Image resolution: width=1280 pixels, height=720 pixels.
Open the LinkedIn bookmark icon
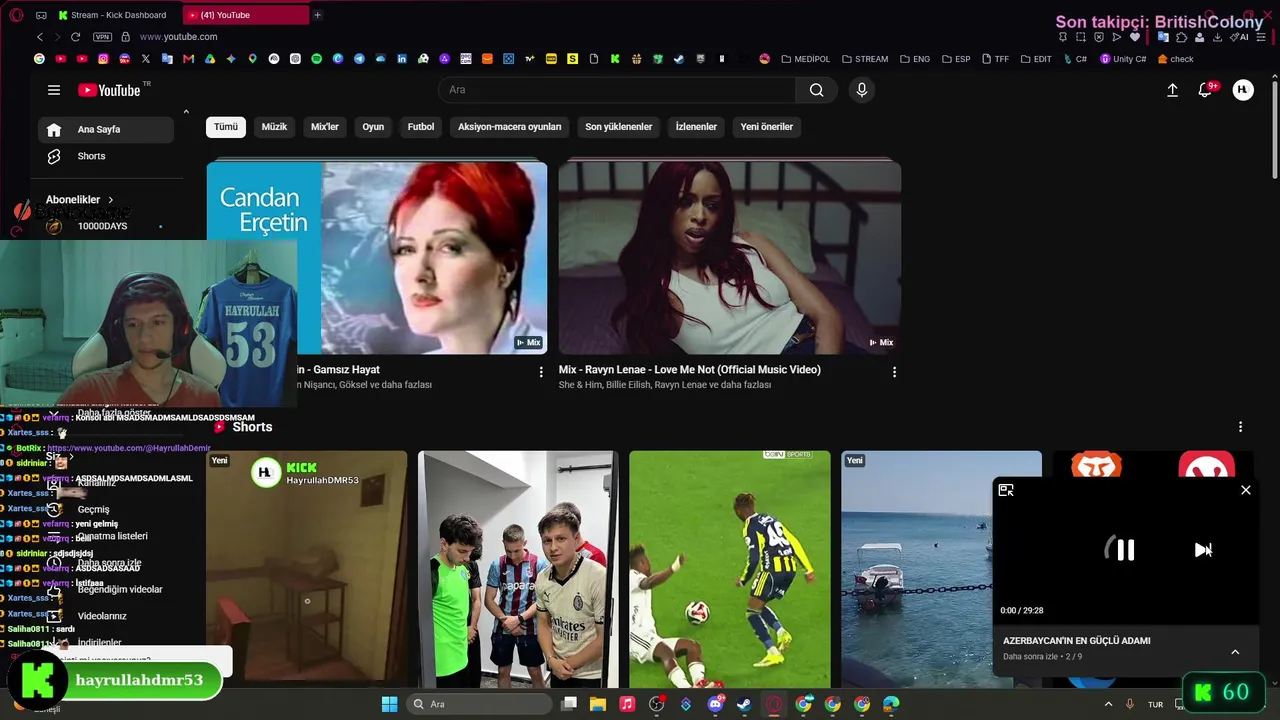[x=402, y=59]
